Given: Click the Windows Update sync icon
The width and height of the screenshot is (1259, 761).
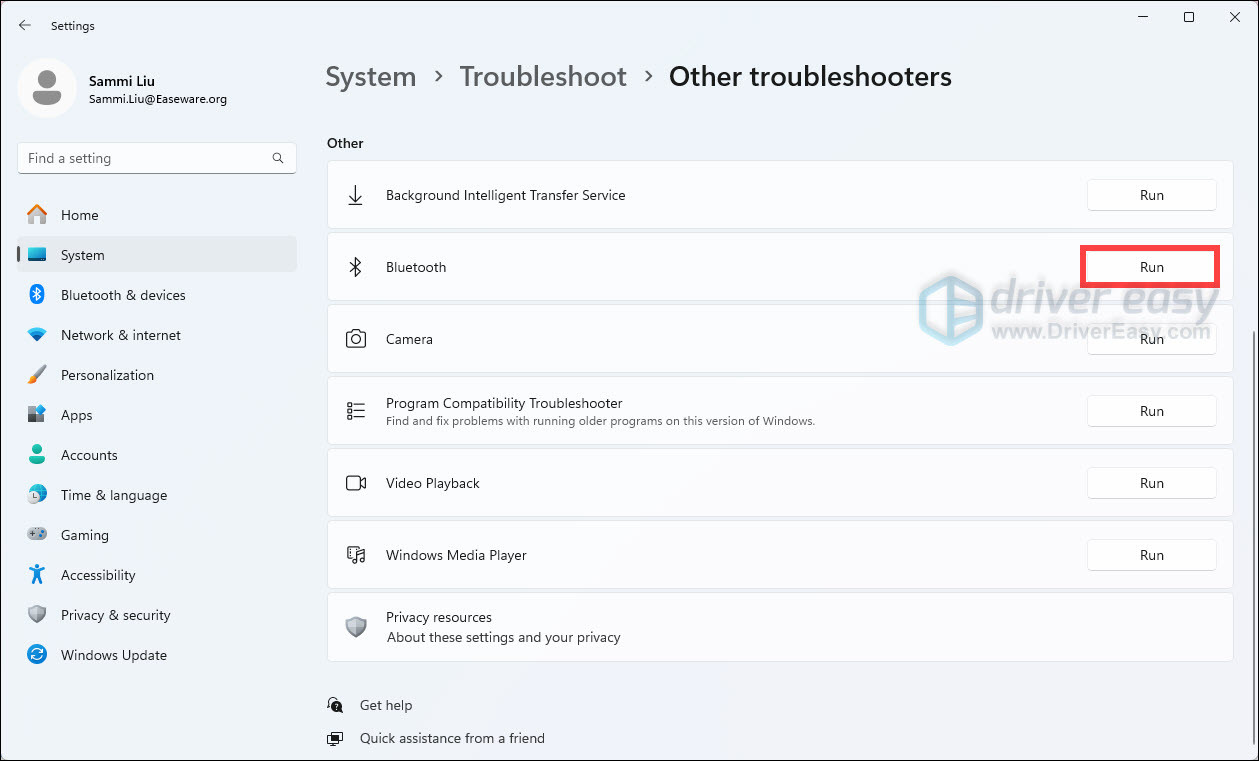Looking at the screenshot, I should 37,655.
